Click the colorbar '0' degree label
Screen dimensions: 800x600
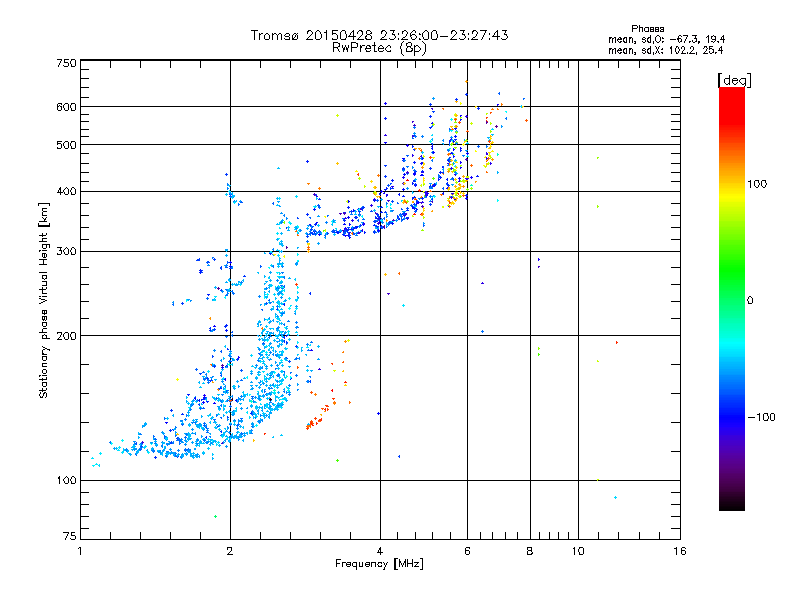tap(750, 300)
